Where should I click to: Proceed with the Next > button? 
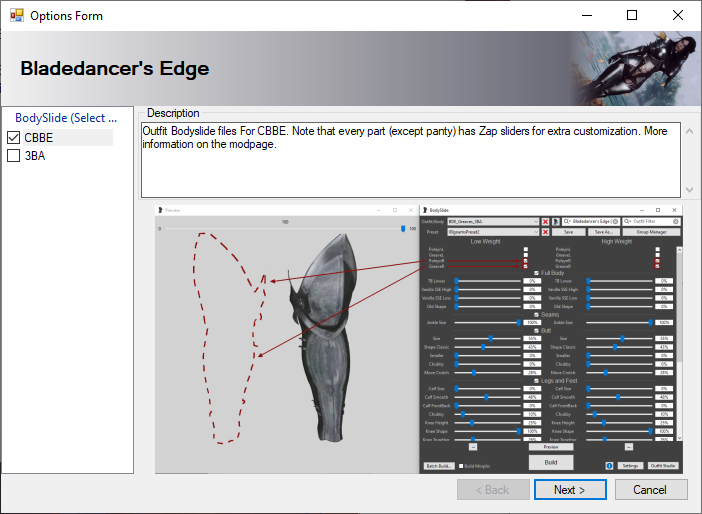click(x=570, y=490)
